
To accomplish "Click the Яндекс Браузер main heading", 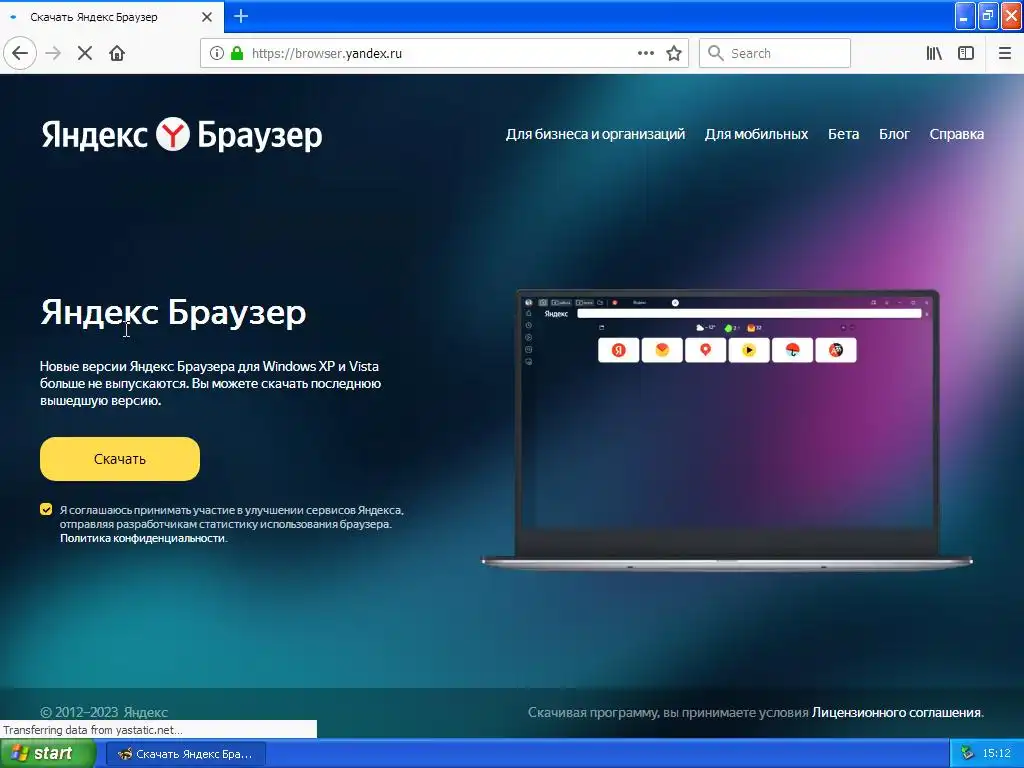I will [173, 312].
